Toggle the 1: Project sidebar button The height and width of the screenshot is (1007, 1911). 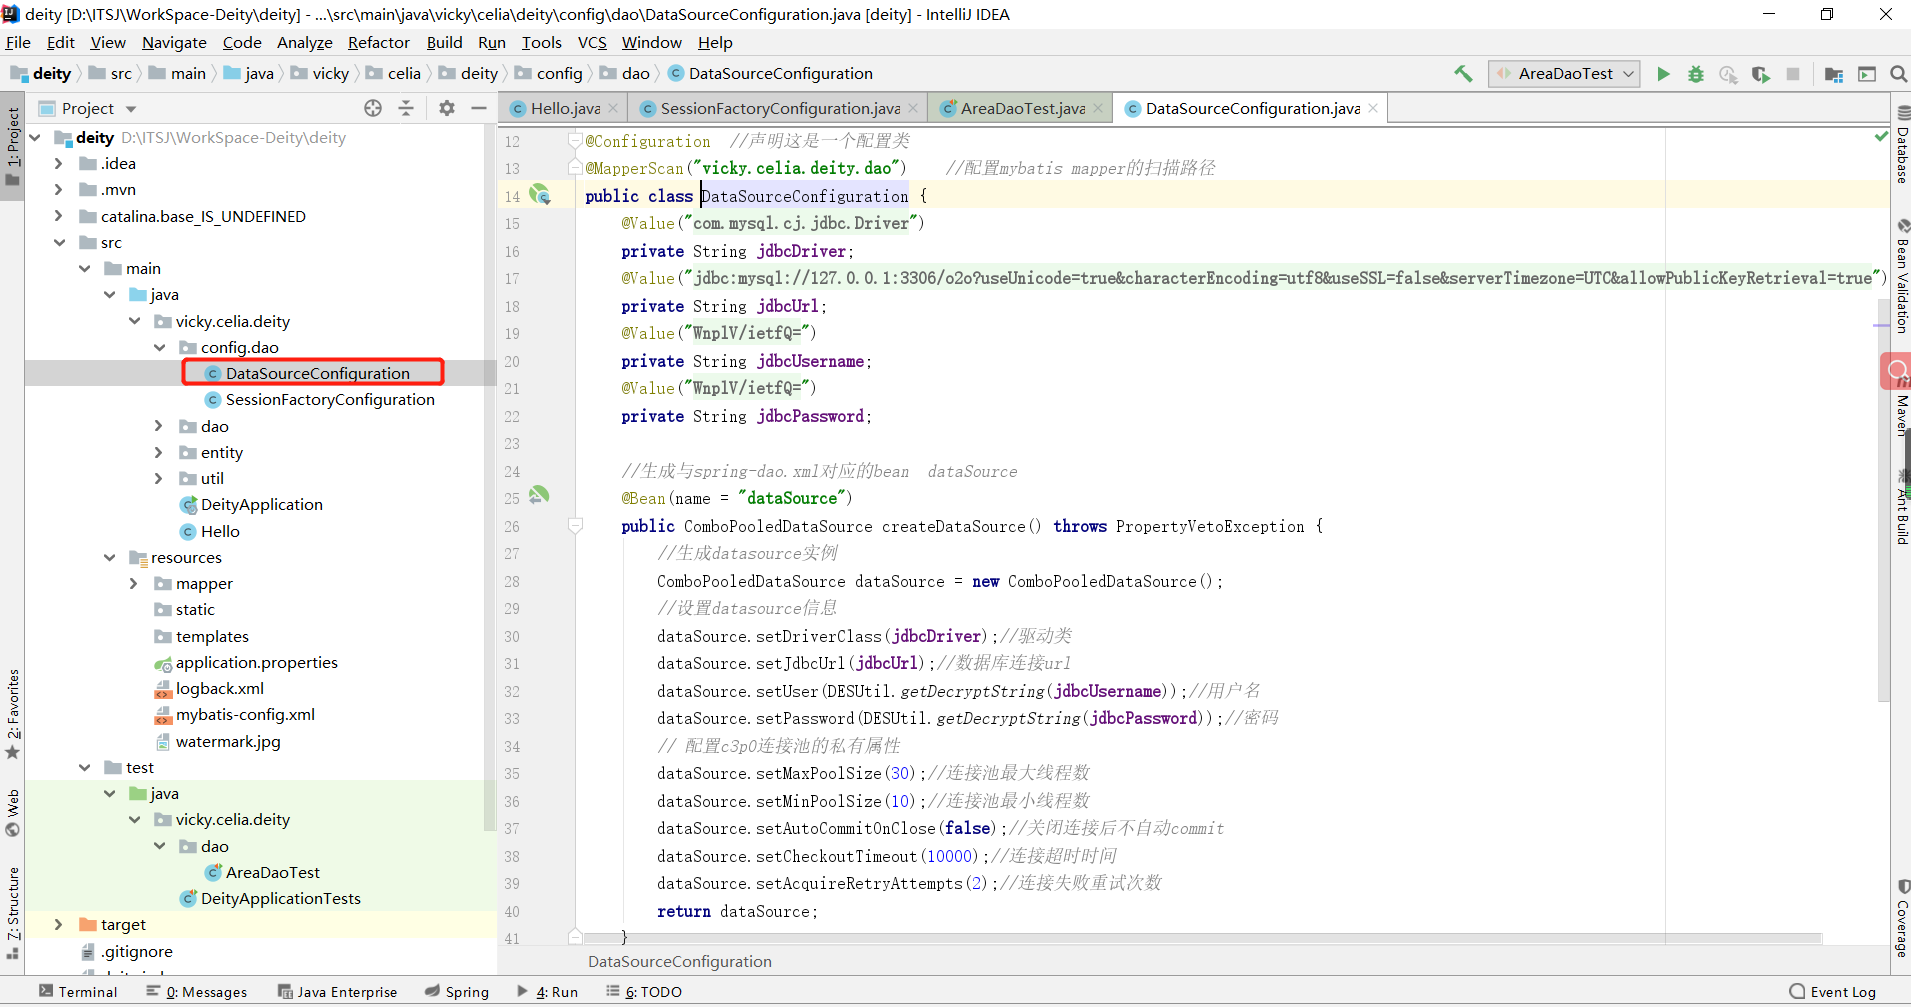pos(13,147)
